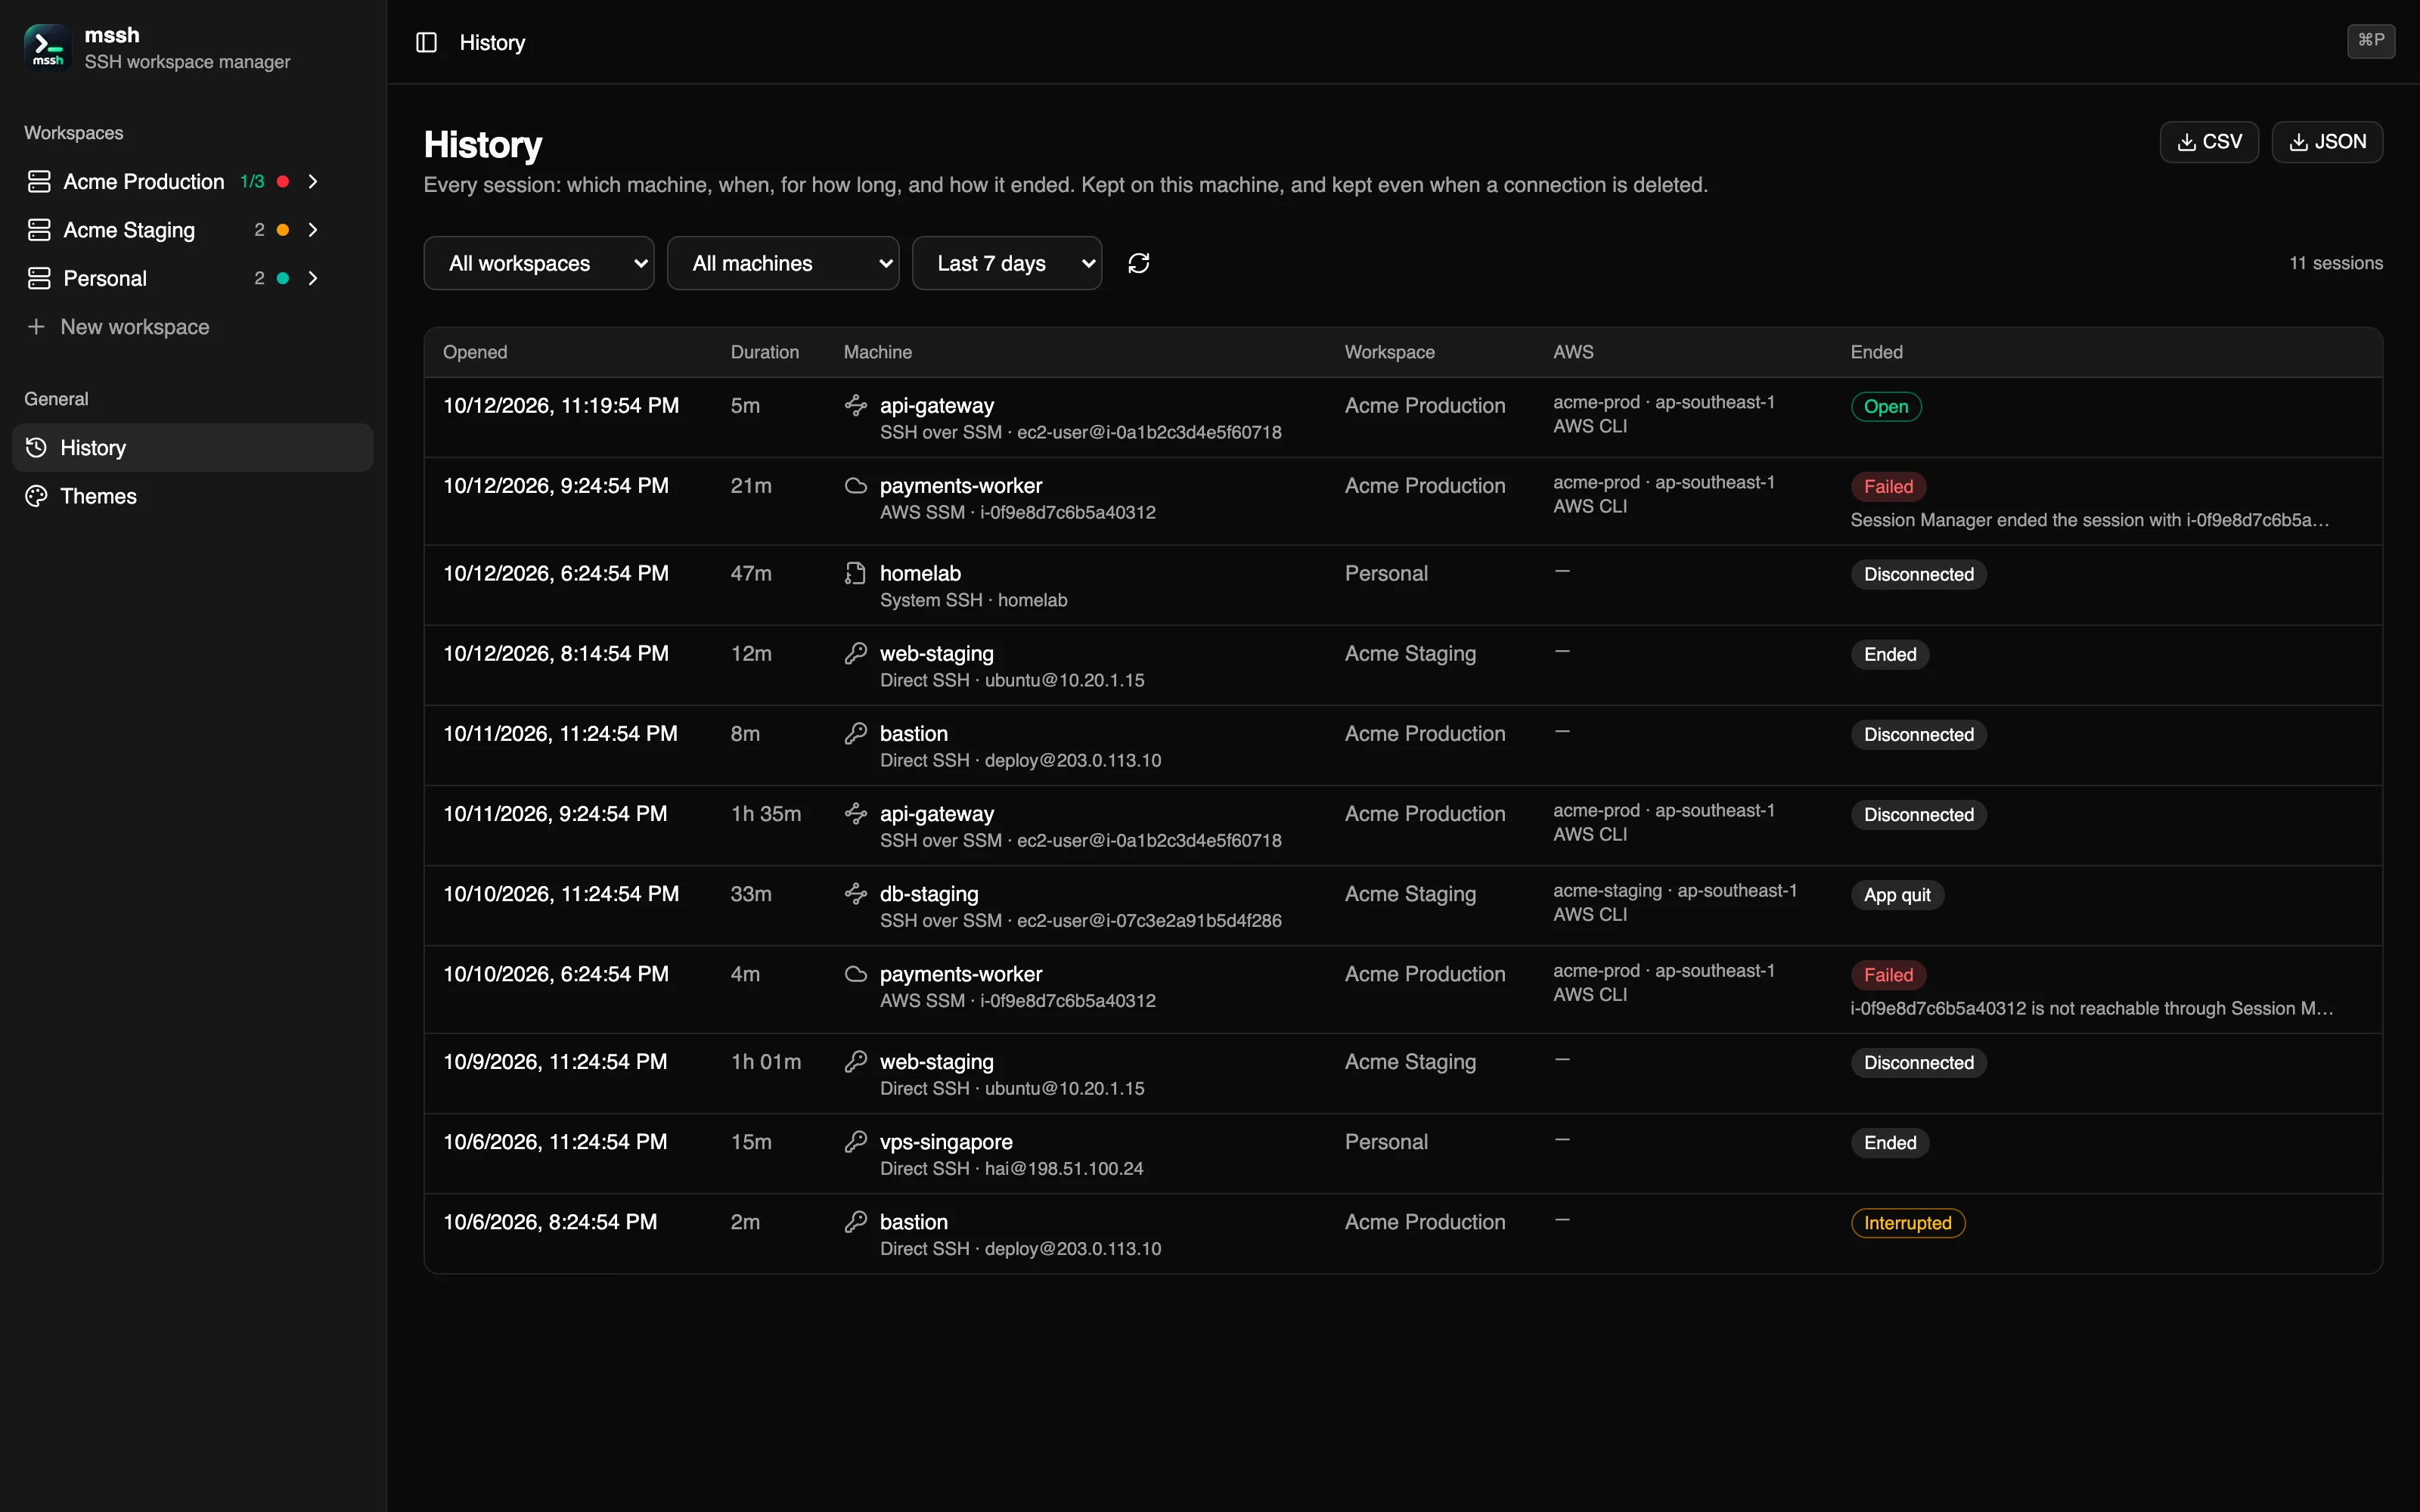Screen dimensions: 2420x1512
Task: Click the key icon of 8m bastion
Action: [x=855, y=733]
